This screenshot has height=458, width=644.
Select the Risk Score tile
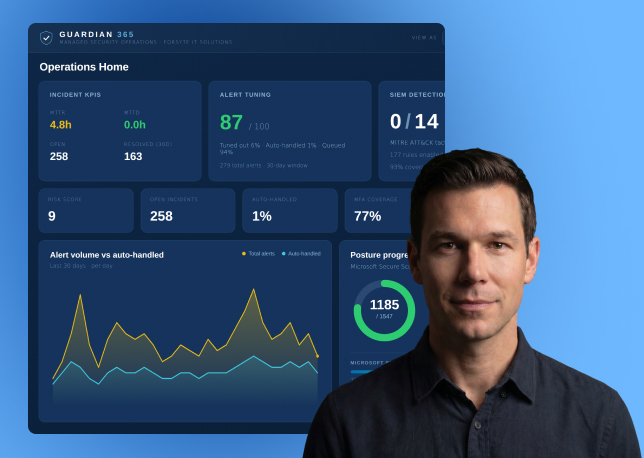[x=86, y=211]
